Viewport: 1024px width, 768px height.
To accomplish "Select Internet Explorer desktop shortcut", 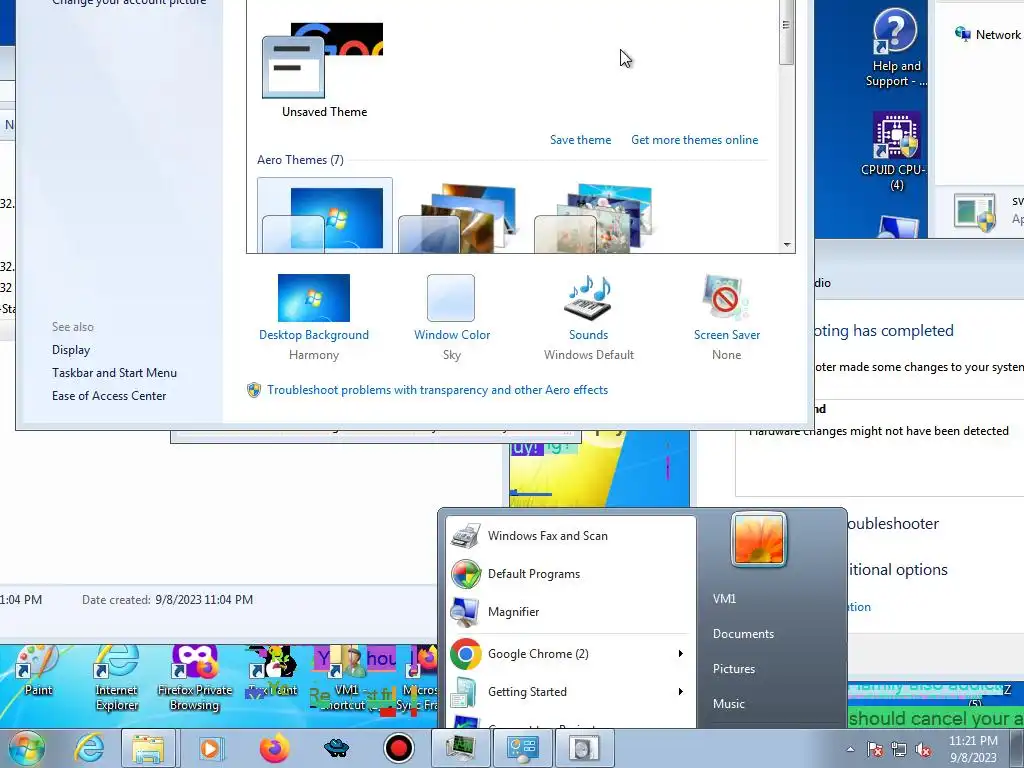I will point(116,678).
